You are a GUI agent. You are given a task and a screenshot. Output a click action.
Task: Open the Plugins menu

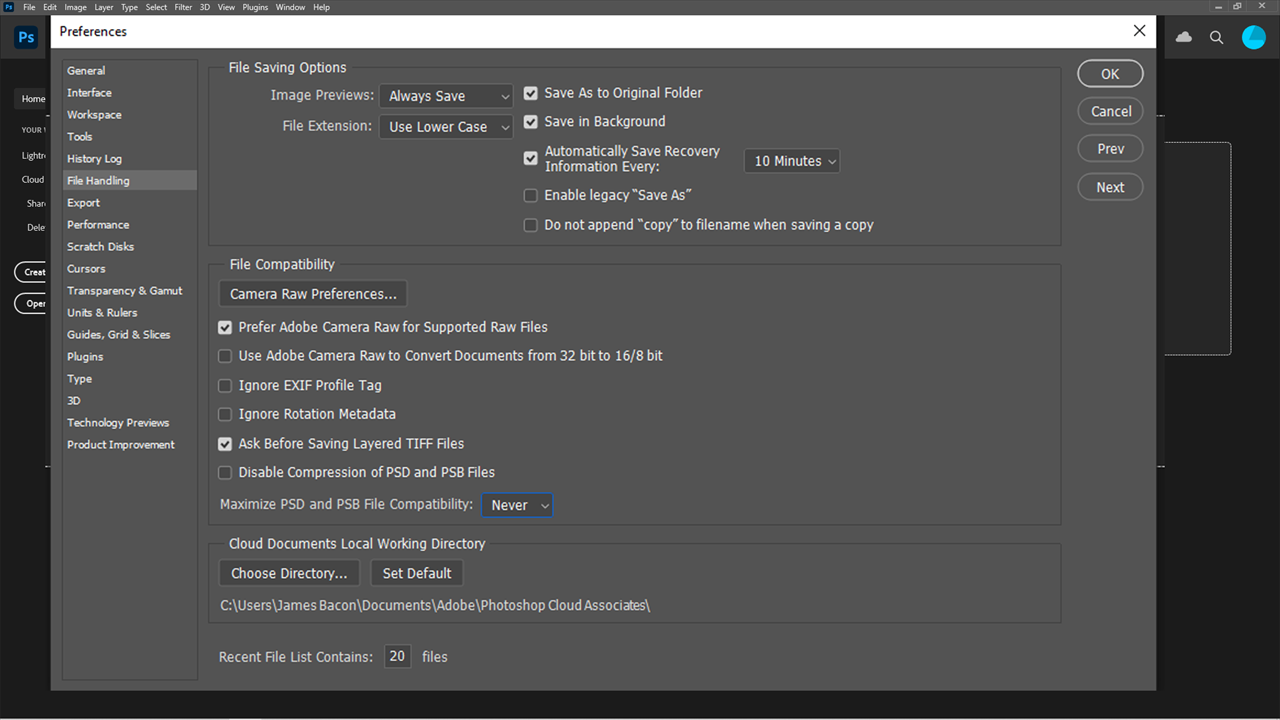click(255, 7)
